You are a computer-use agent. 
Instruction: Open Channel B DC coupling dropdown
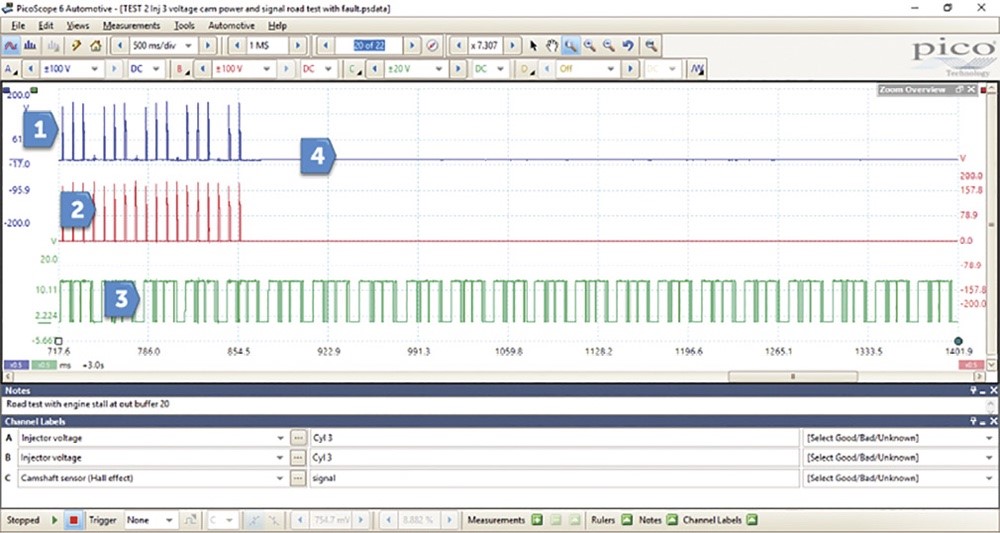330,69
